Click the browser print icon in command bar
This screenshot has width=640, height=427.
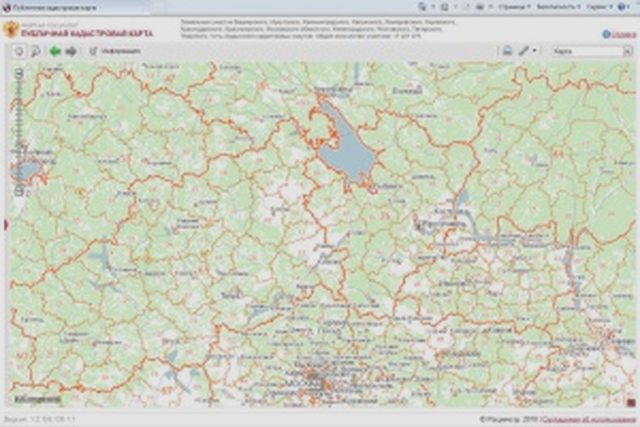click(x=480, y=7)
